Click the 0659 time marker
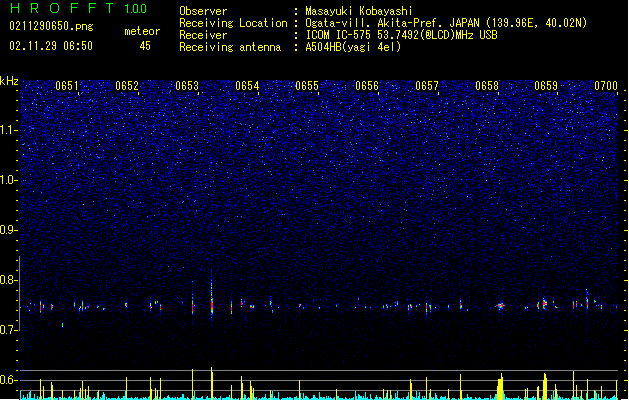629x400 pixels. [546, 86]
